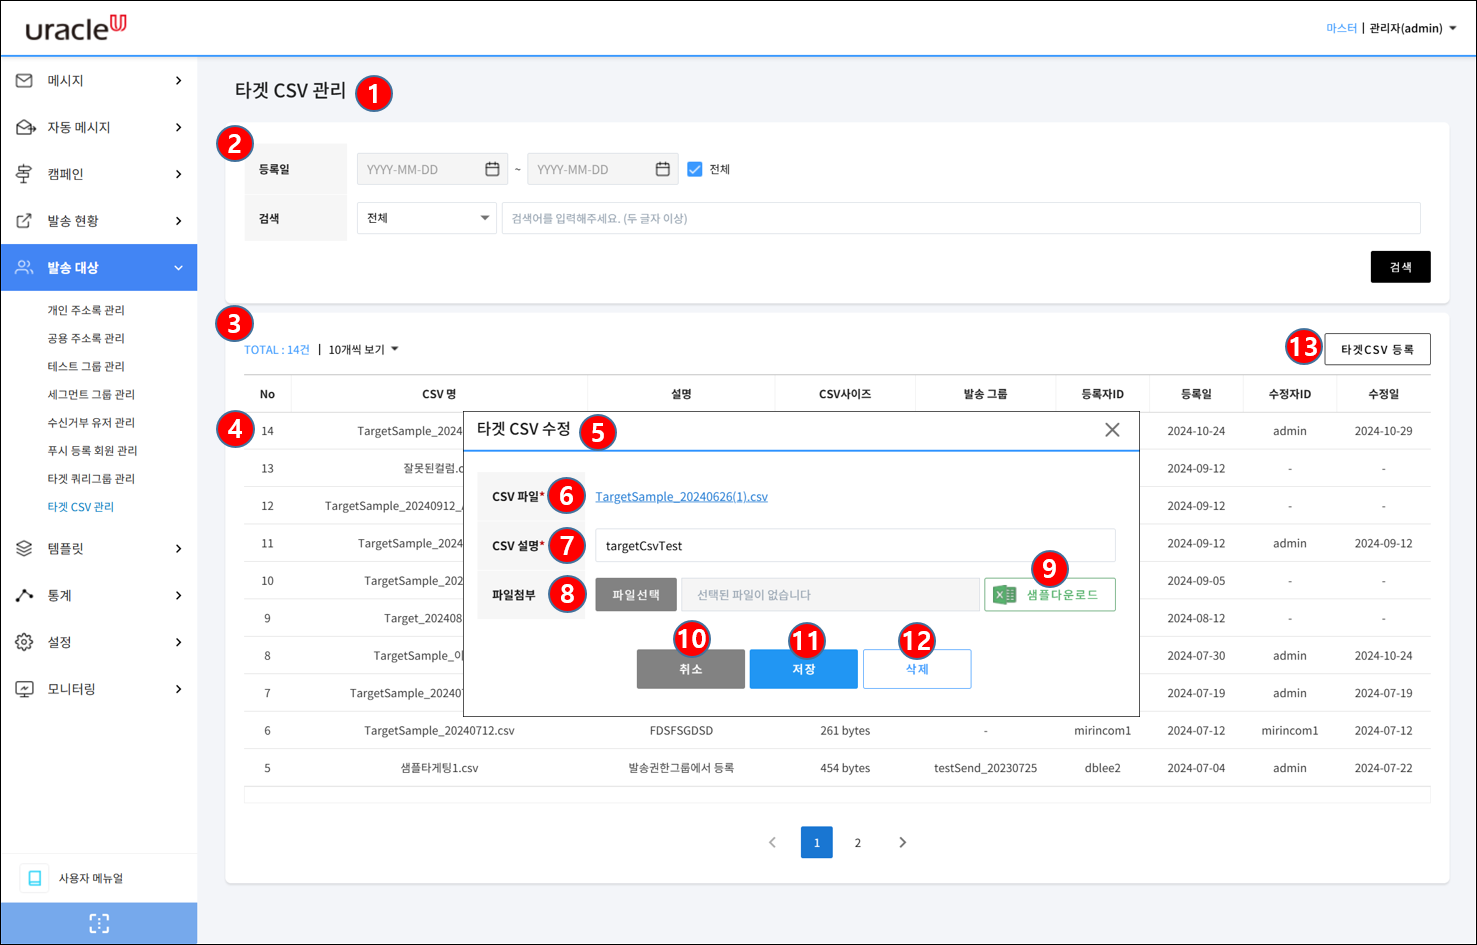The width and height of the screenshot is (1477, 945).
Task: Go to next page arrow
Action: click(902, 842)
